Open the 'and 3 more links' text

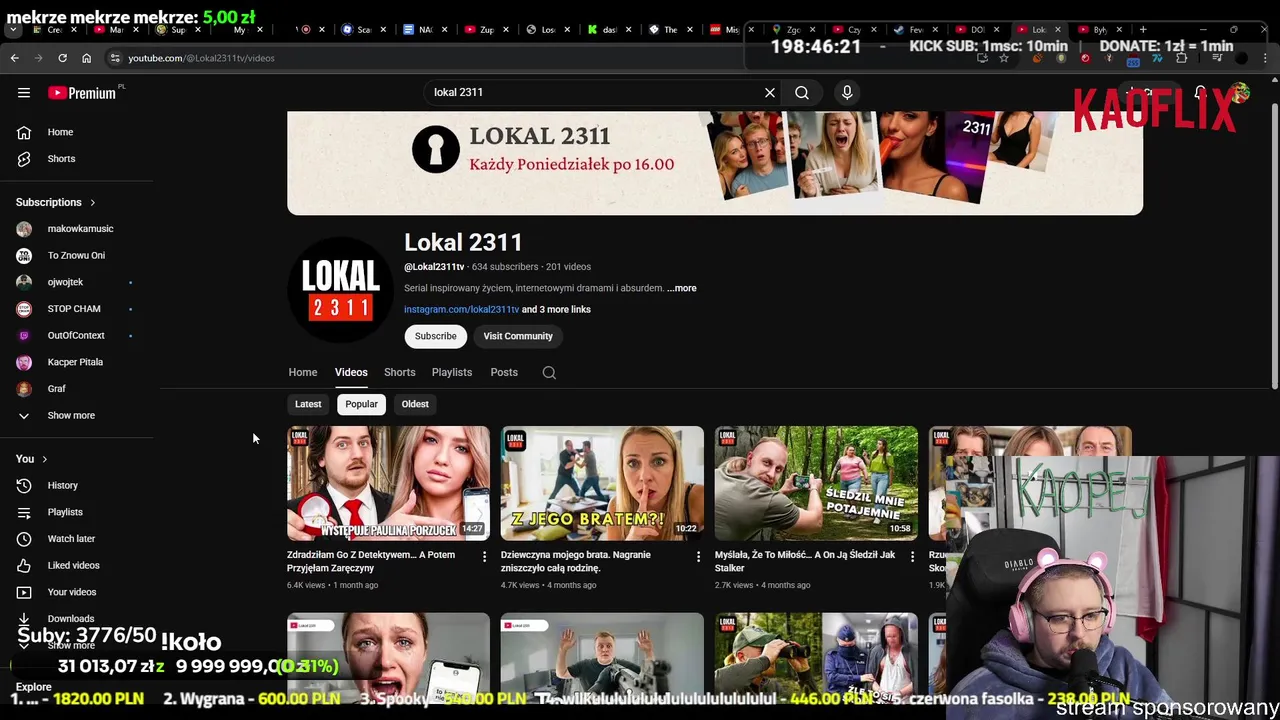coord(556,309)
